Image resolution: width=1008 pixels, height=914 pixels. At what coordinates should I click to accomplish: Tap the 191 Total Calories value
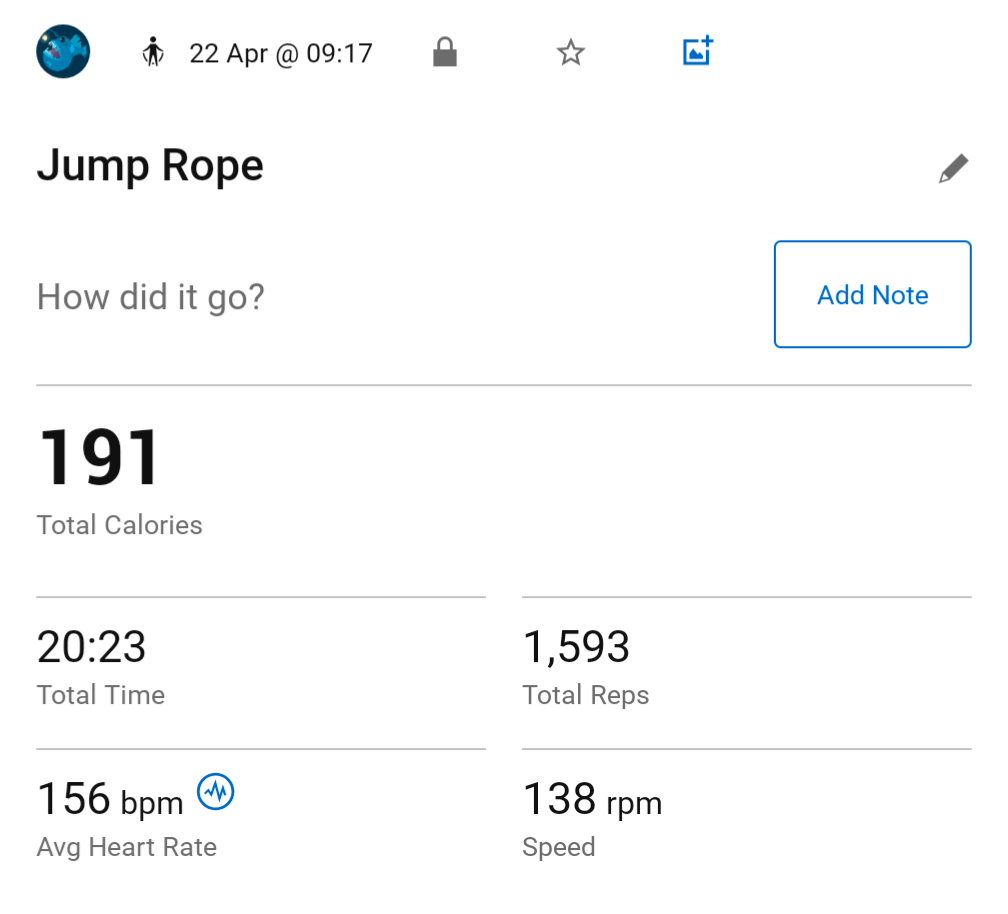click(x=99, y=458)
